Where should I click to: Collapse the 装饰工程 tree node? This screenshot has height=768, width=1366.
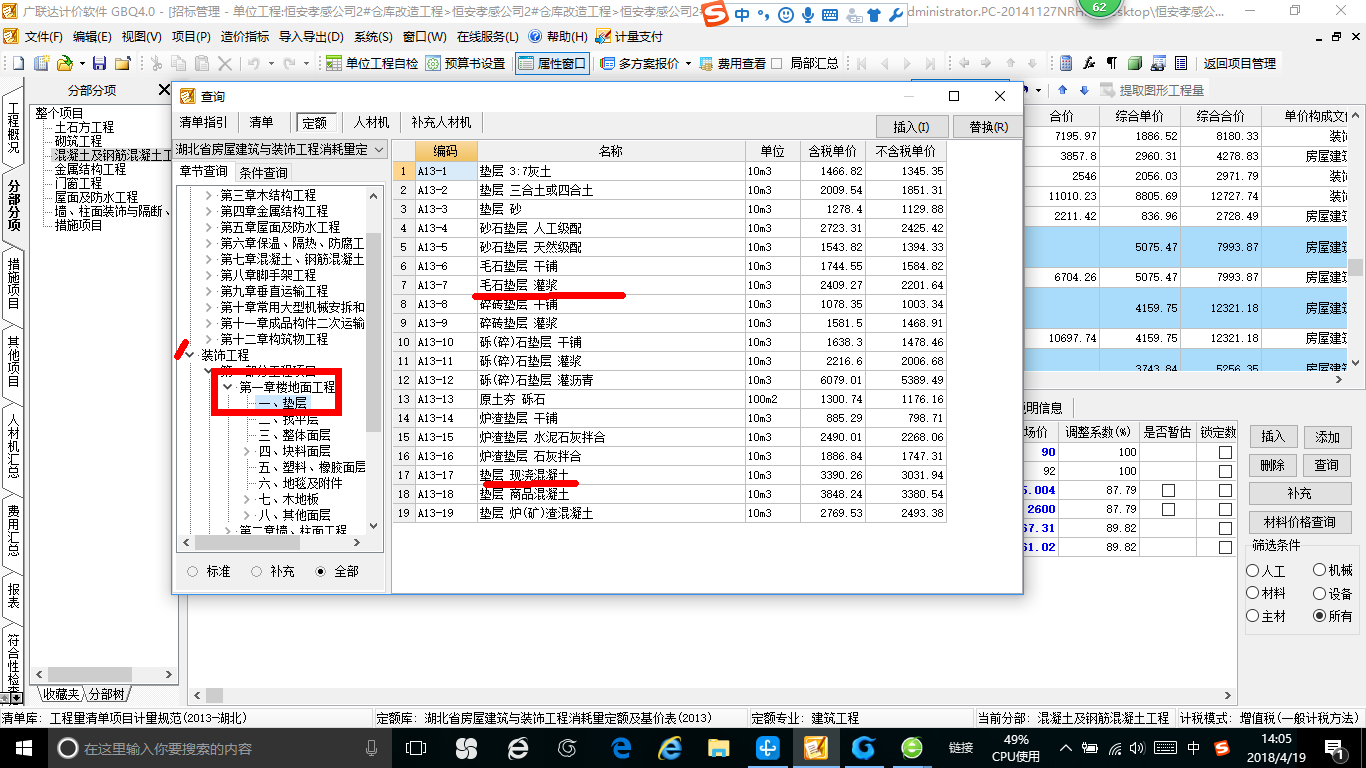(191, 355)
